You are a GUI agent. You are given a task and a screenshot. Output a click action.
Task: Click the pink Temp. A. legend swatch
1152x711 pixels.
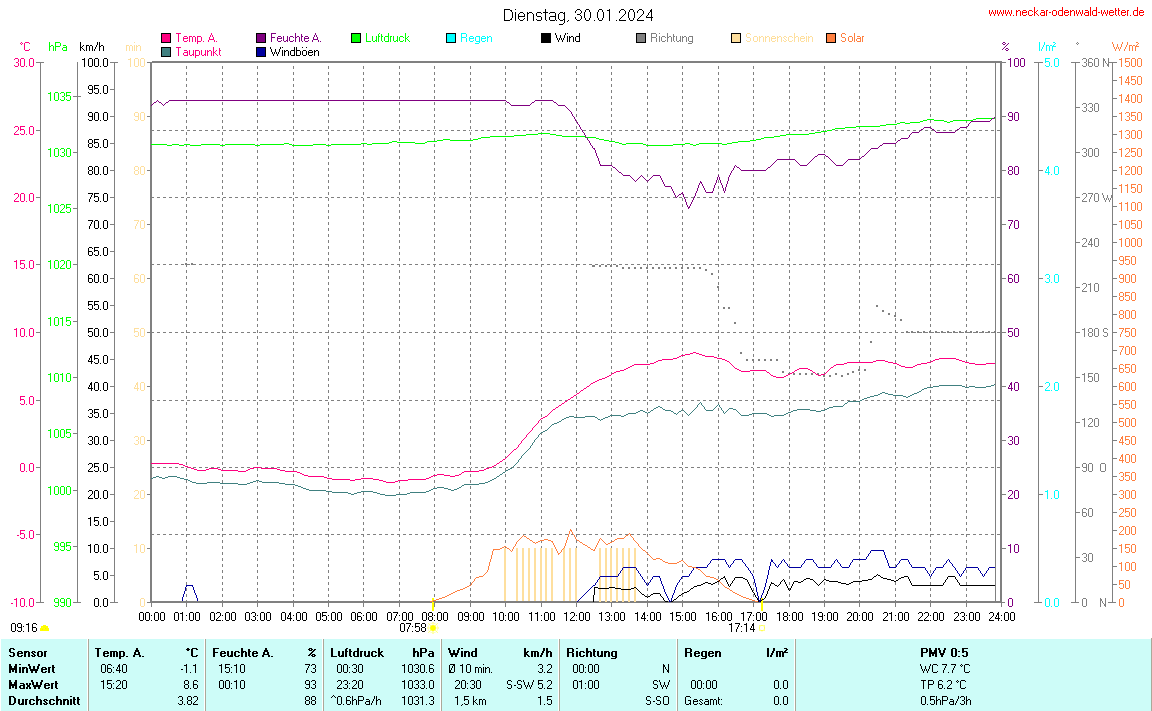(166, 38)
